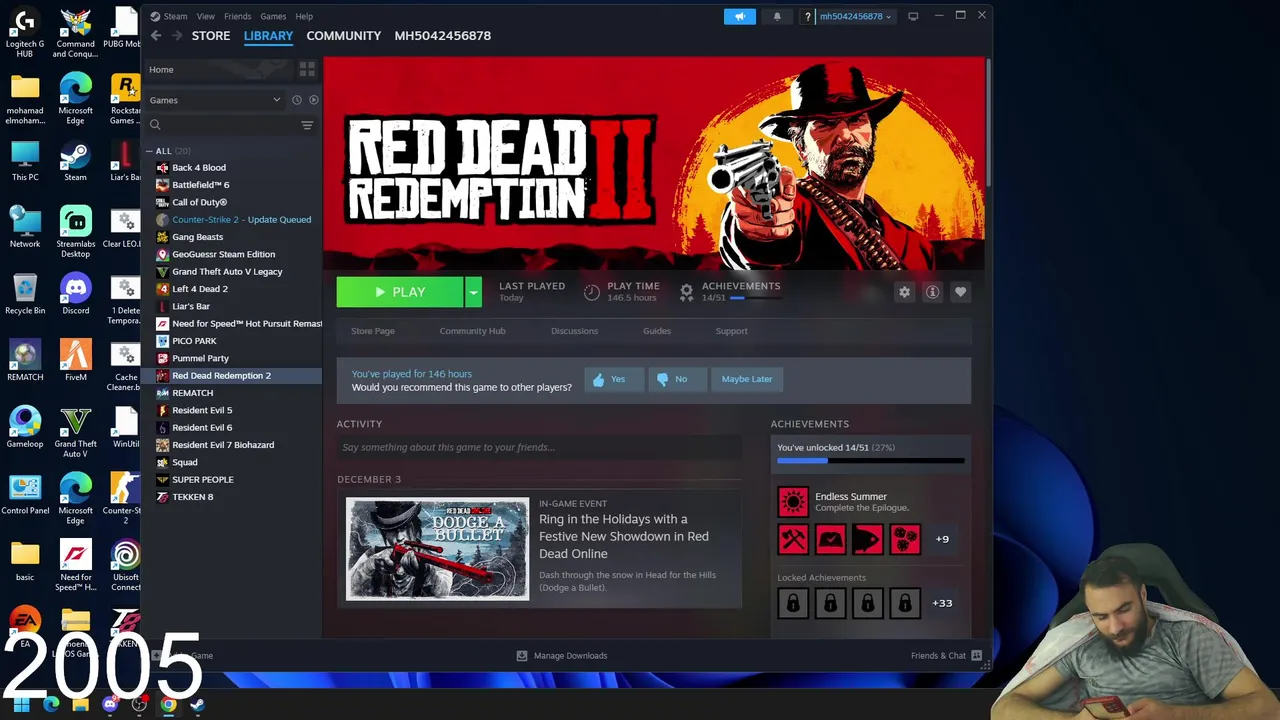Open the Store Page link
The width and height of the screenshot is (1280, 720).
373,331
